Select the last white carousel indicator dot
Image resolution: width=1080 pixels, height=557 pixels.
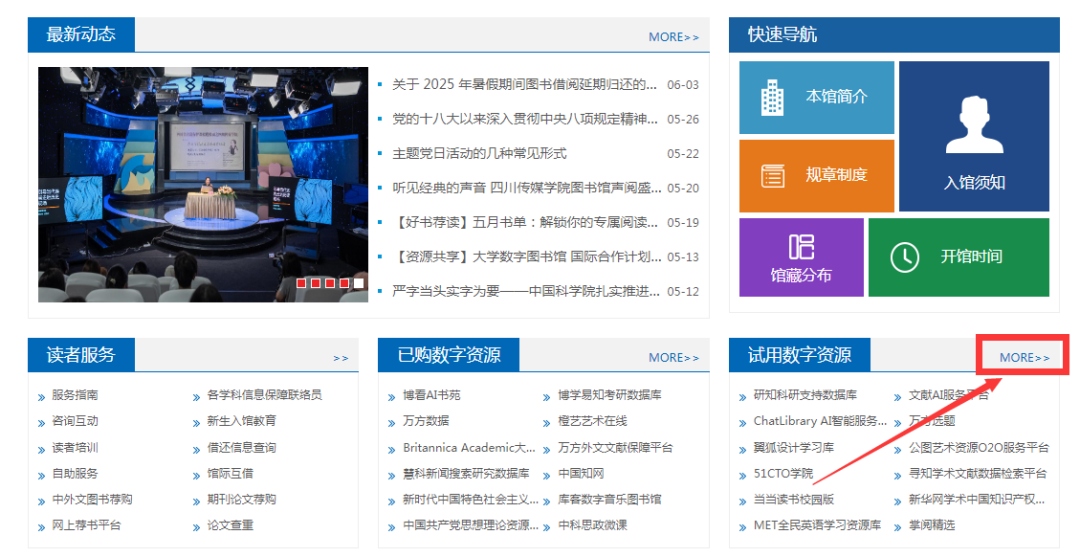click(358, 284)
